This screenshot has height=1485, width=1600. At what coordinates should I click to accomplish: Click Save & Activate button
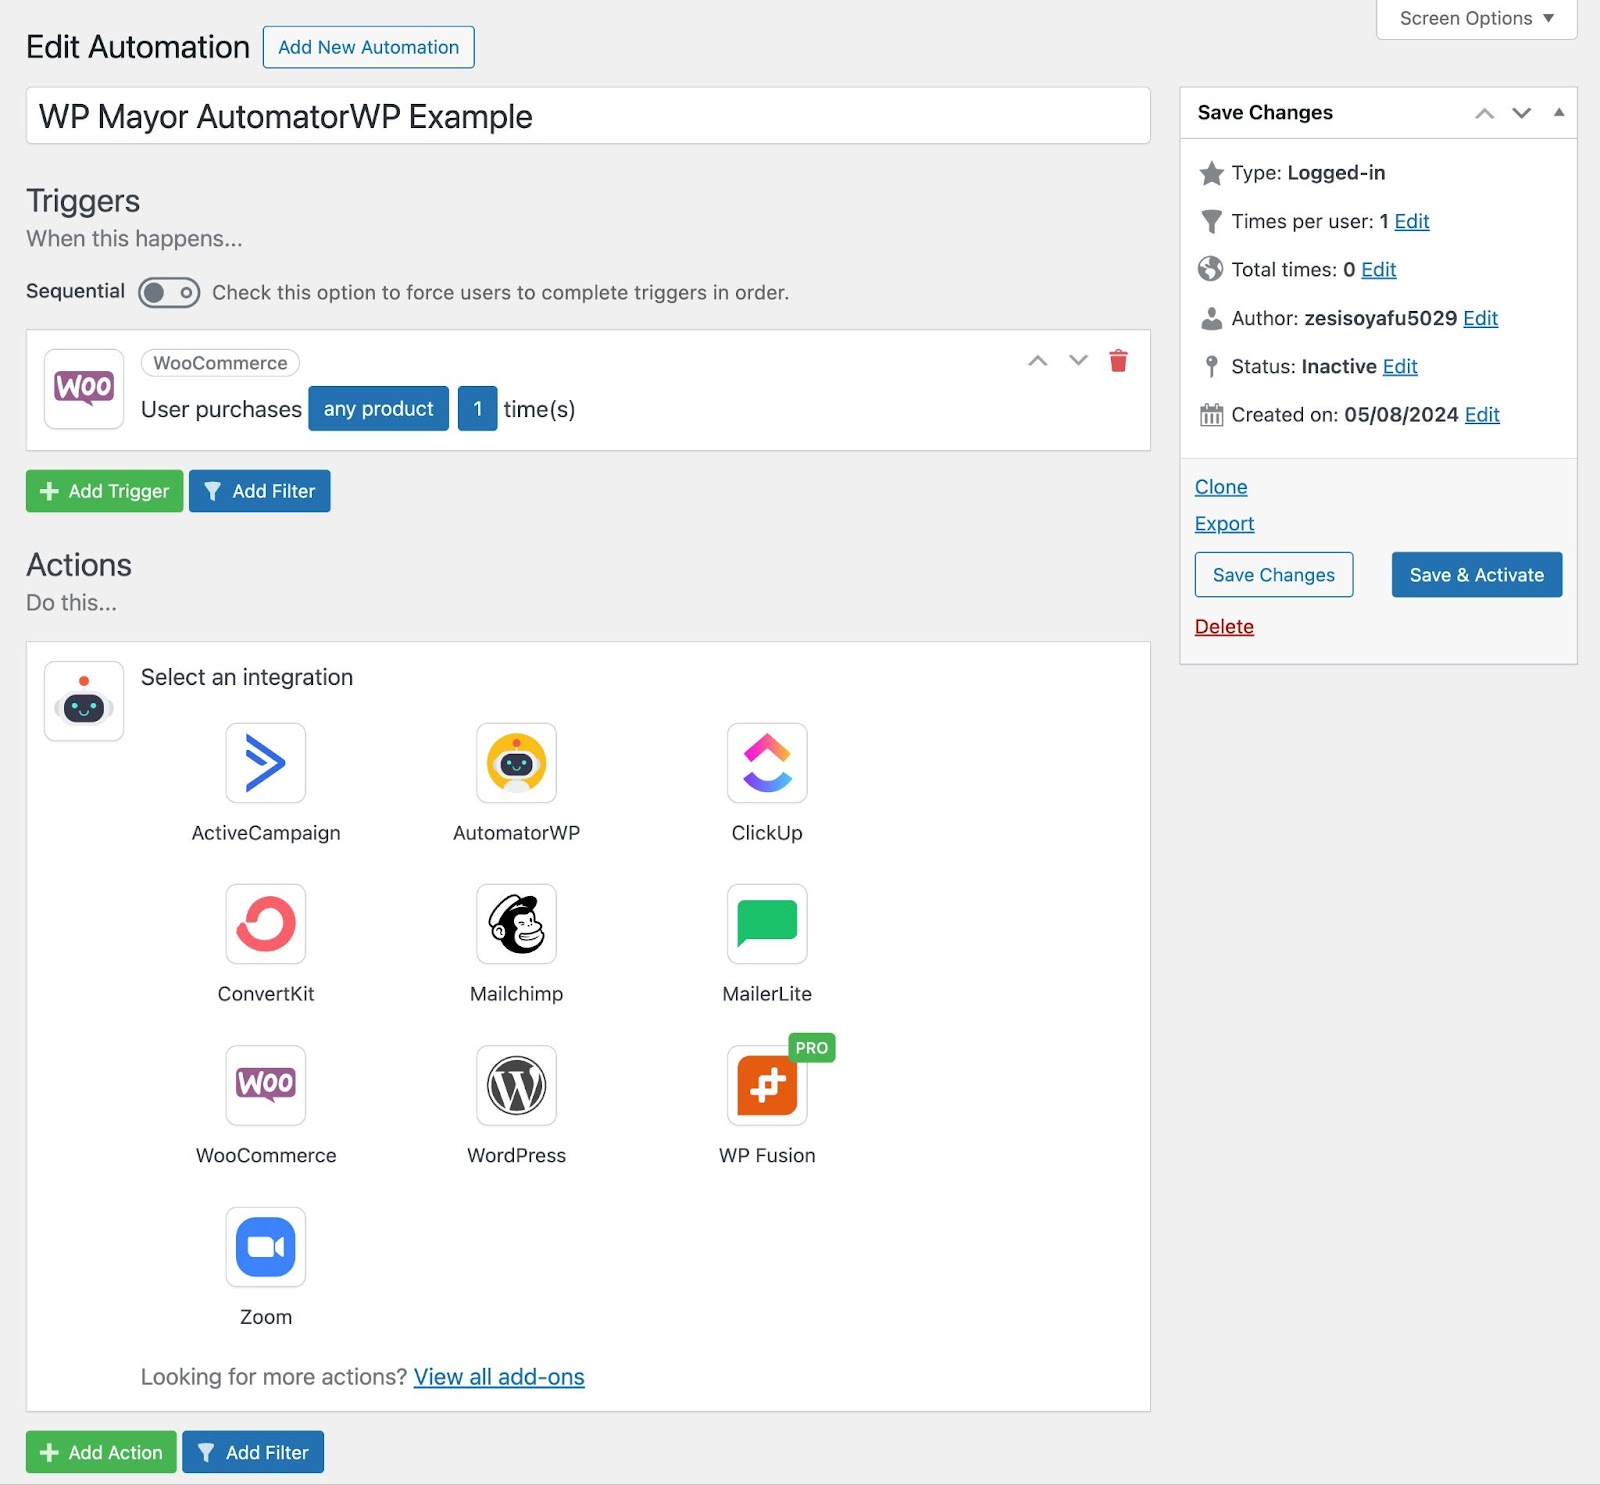coord(1477,575)
